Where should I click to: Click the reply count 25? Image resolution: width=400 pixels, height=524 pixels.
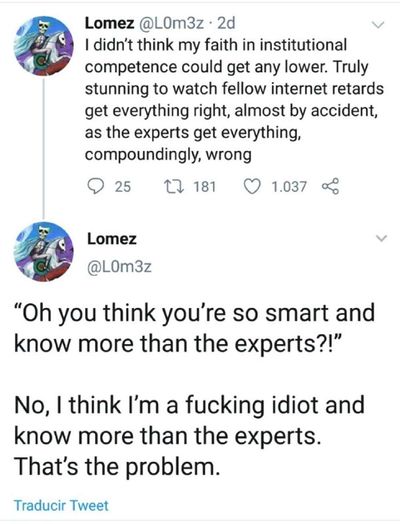123,186
